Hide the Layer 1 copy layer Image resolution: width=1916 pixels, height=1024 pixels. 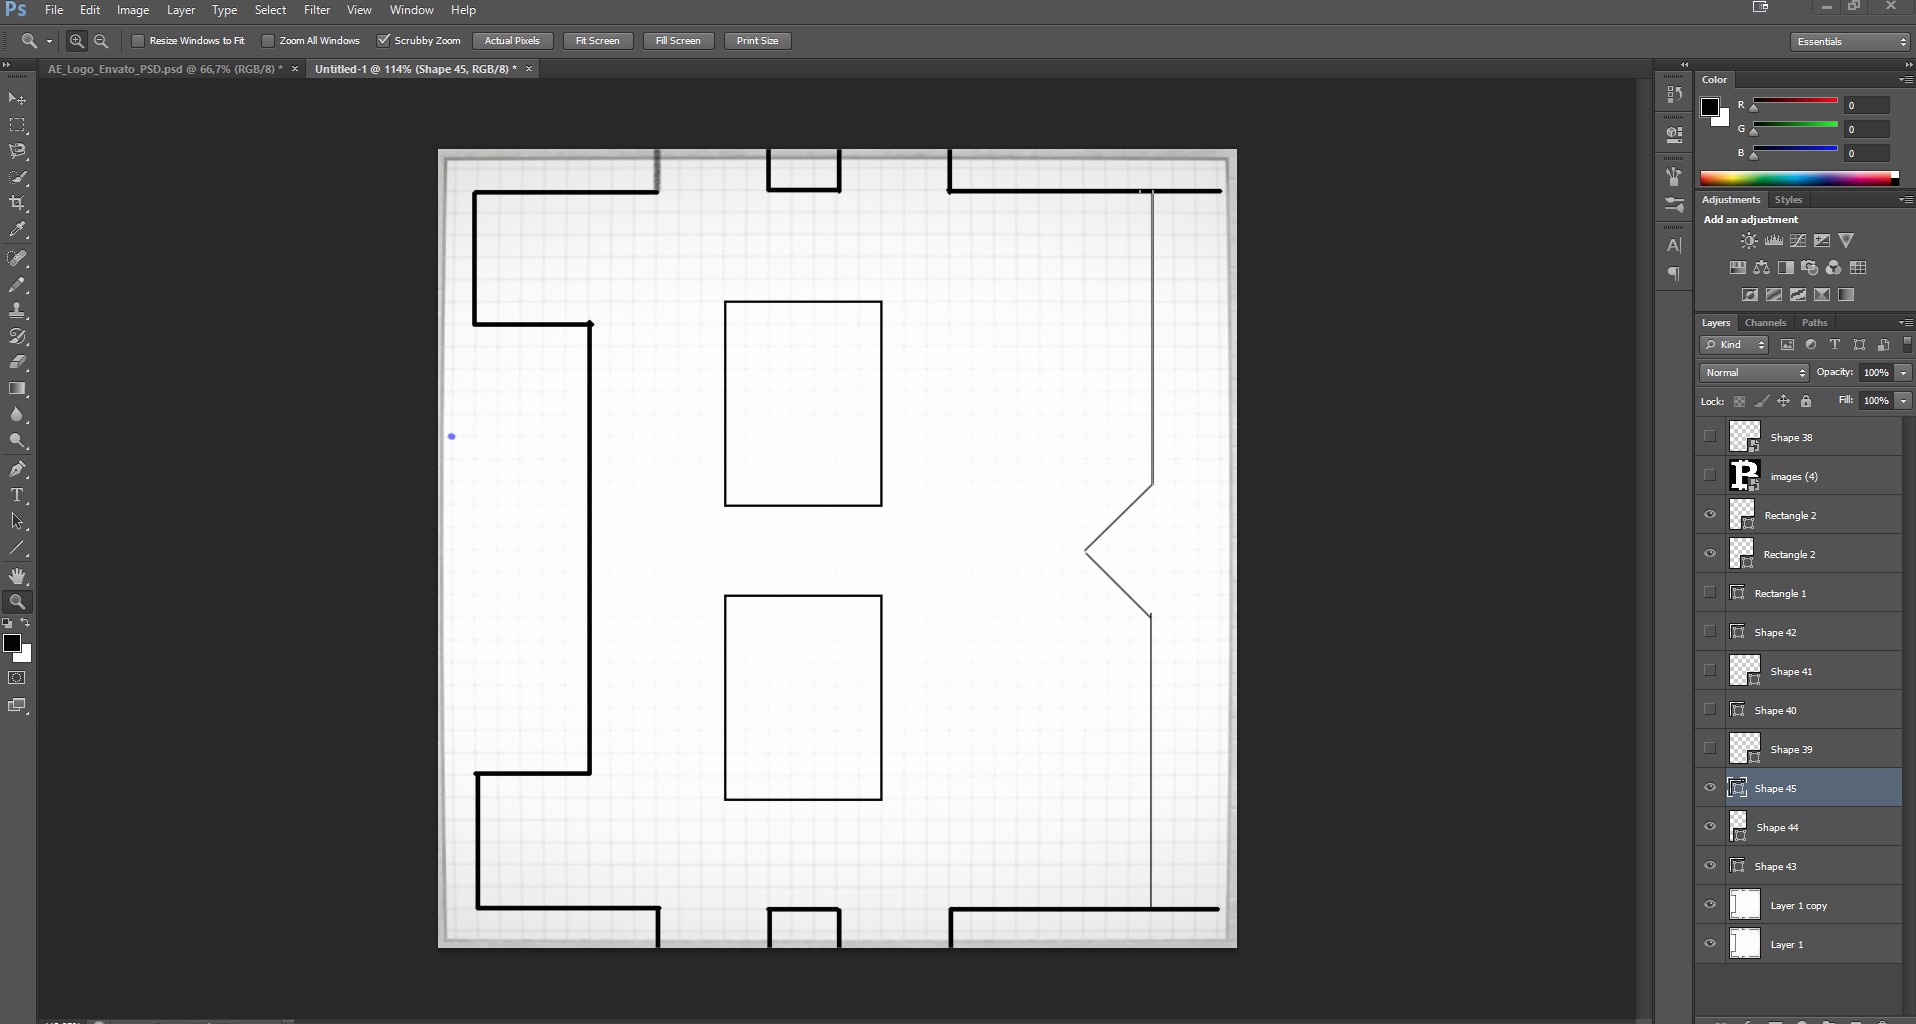click(1710, 905)
